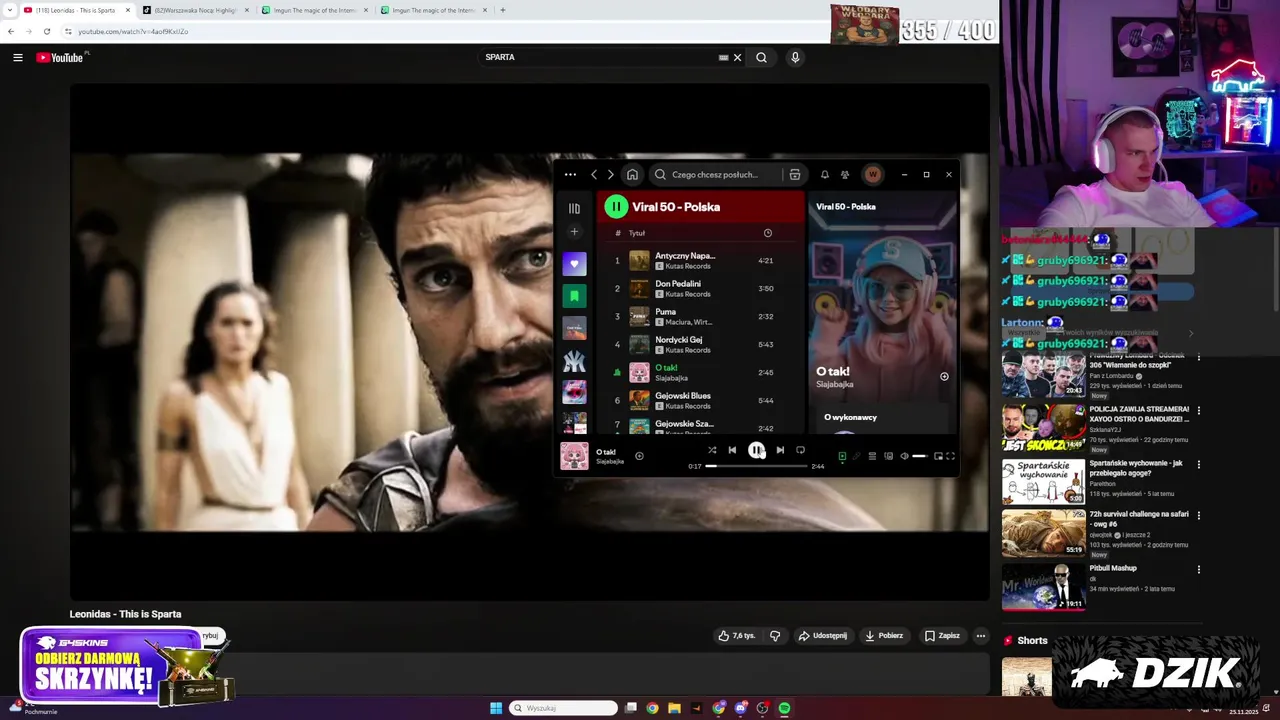Viewport: 1280px width, 720px height.
Task: Open a new browser tab
Action: click(x=502, y=10)
